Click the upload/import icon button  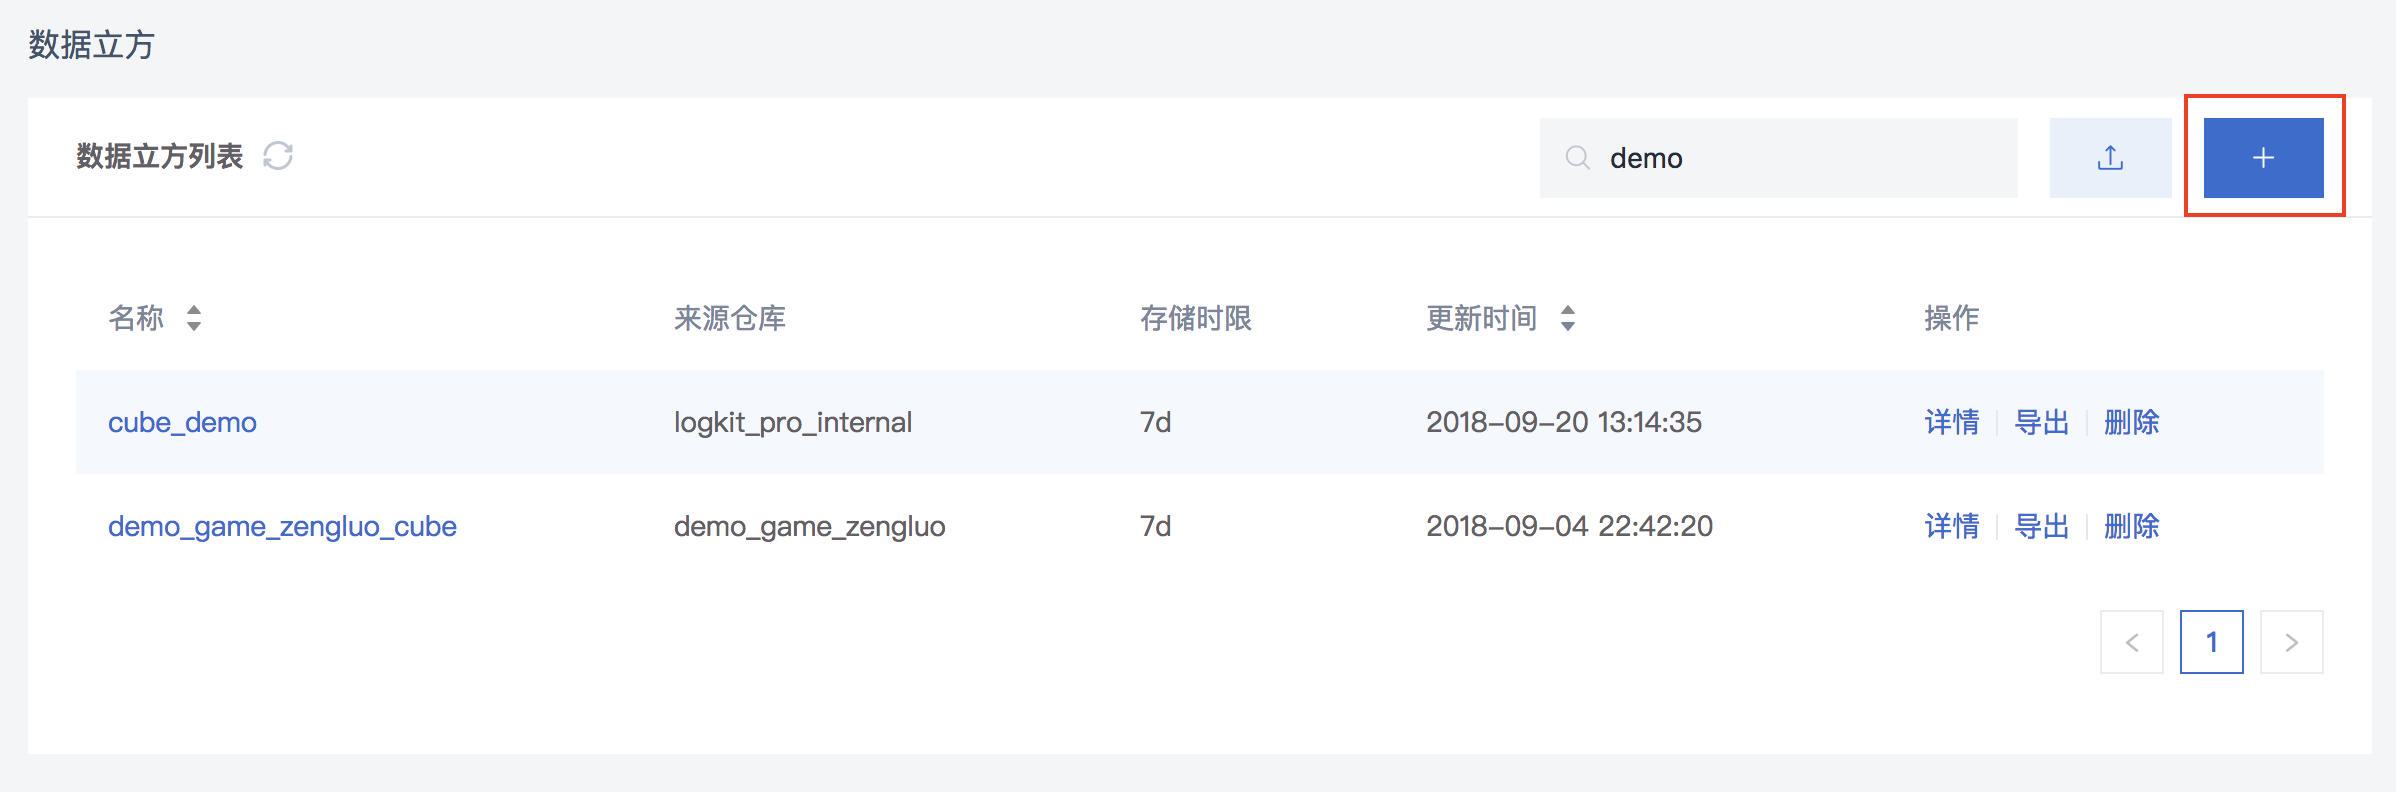[x=2110, y=158]
